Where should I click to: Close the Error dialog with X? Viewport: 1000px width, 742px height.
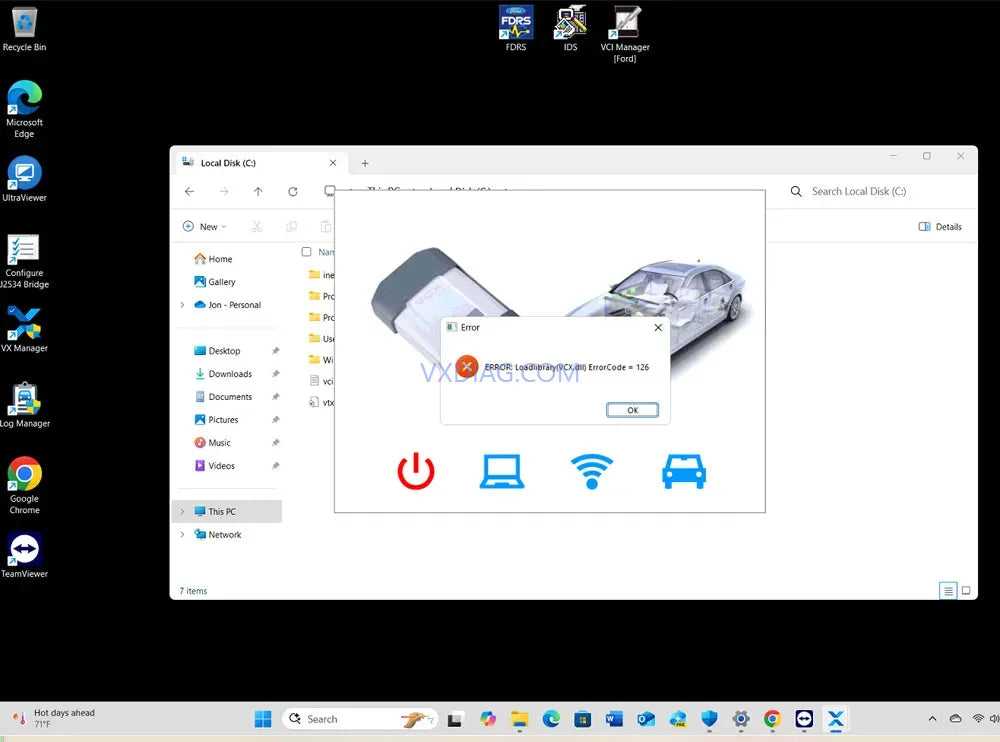click(x=658, y=327)
